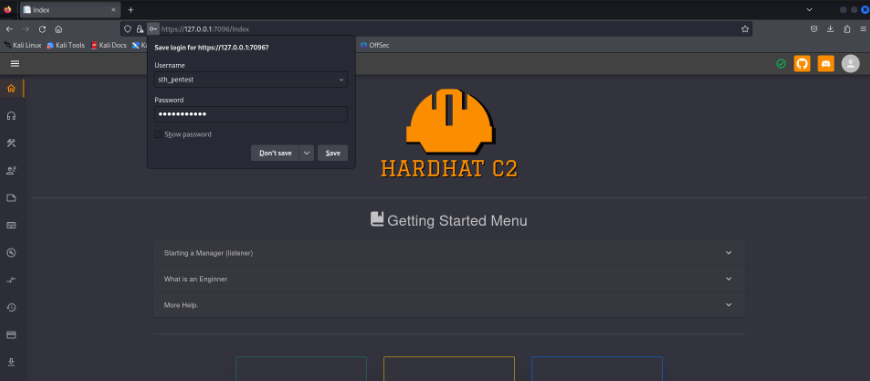870x381 pixels.
Task: Expand the More Help section
Action: pos(449,305)
